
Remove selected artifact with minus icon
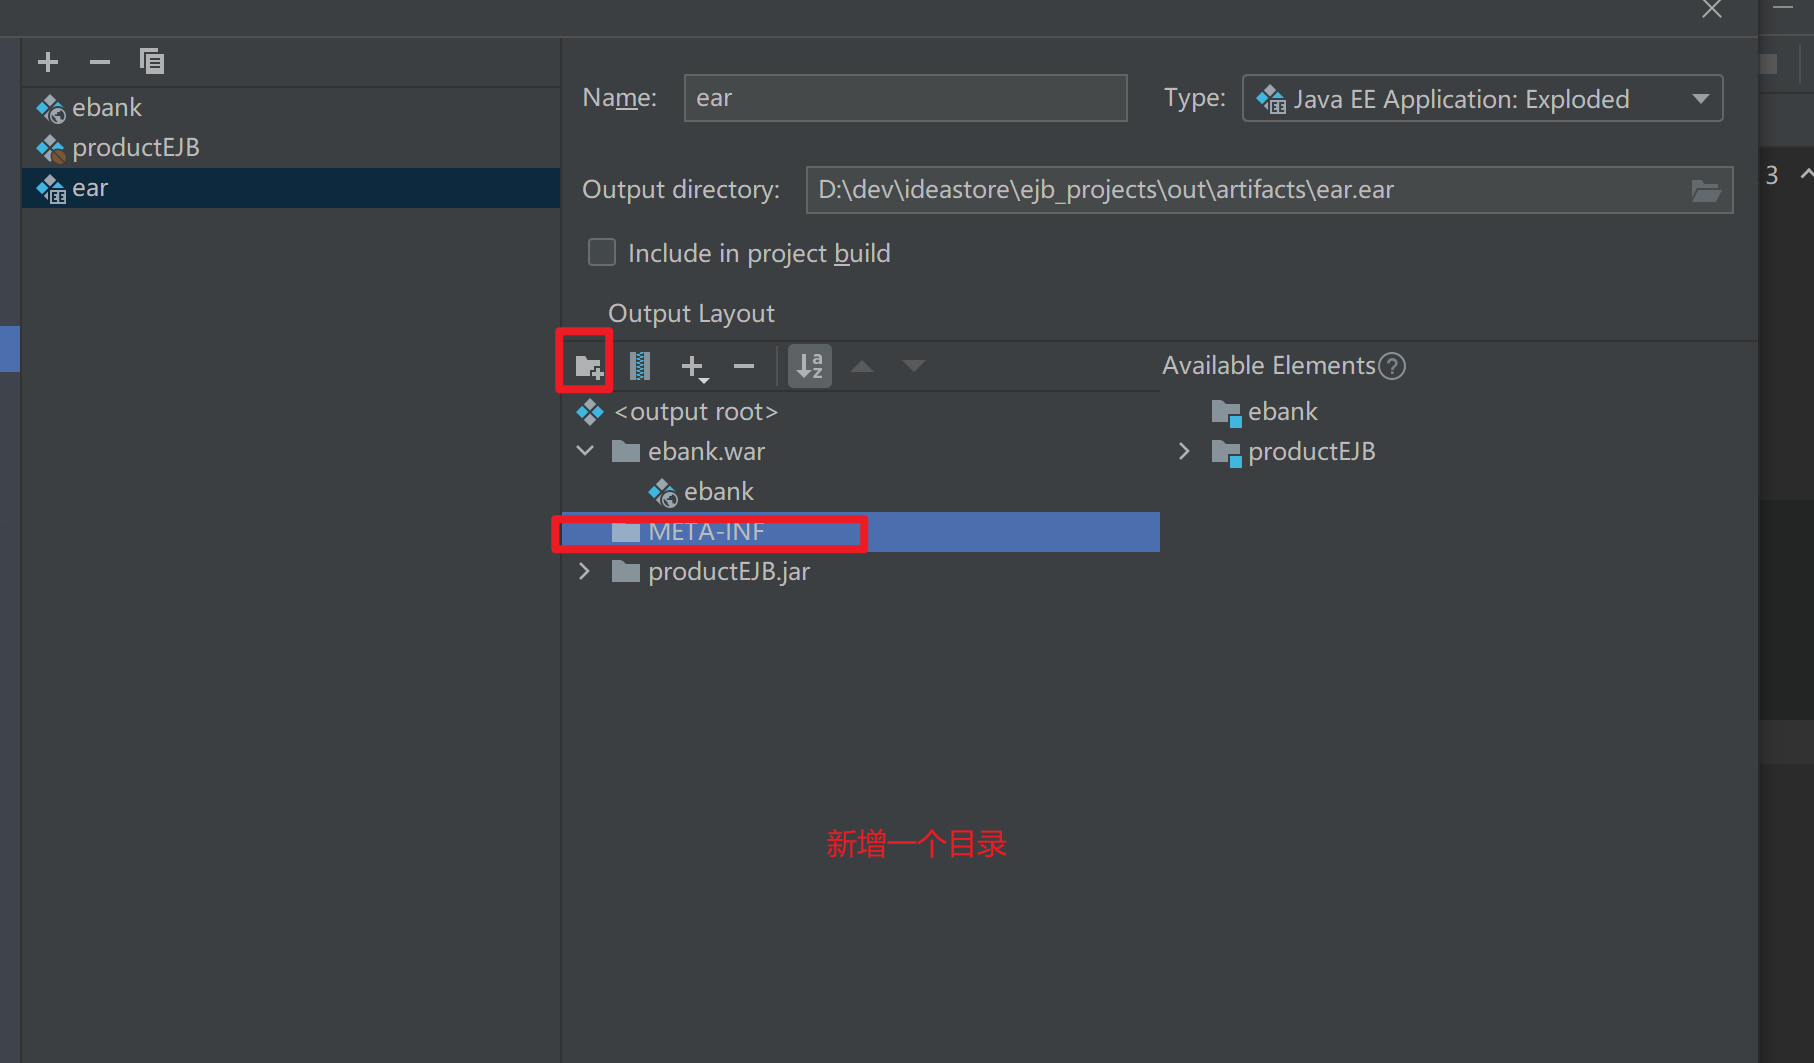click(100, 62)
